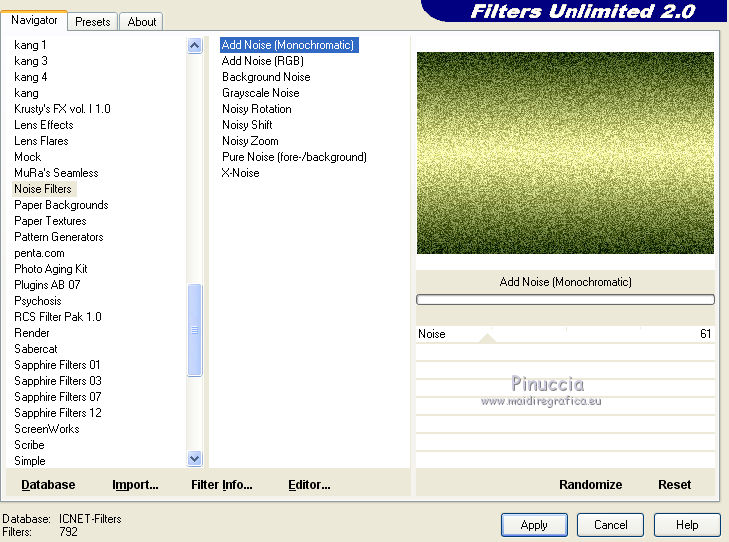729x542 pixels.
Task: Select the penta.com category
Action: (40, 253)
